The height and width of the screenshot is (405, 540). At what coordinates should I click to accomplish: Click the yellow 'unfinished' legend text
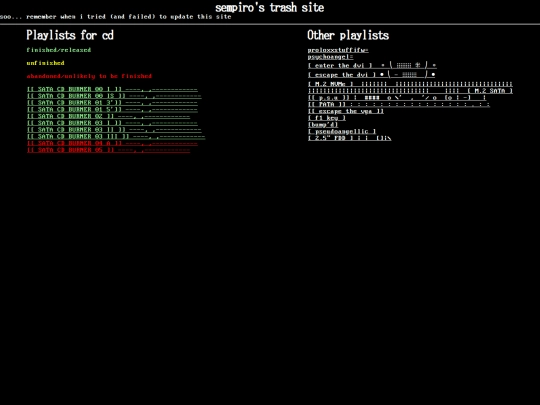45,63
